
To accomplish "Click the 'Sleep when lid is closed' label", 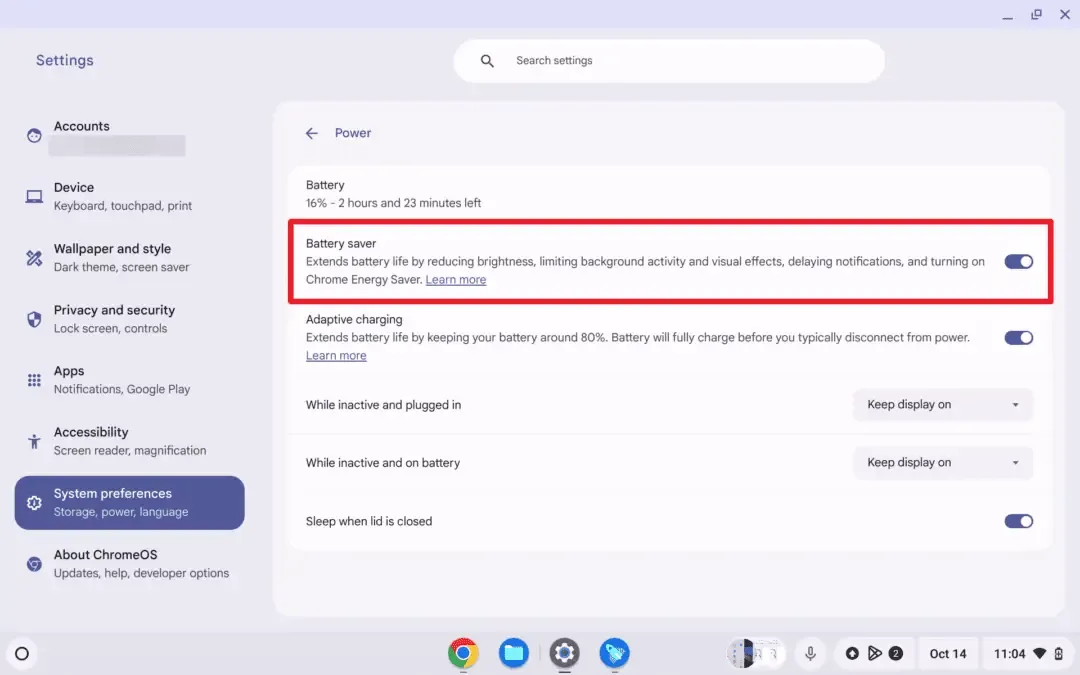I will 369,521.
